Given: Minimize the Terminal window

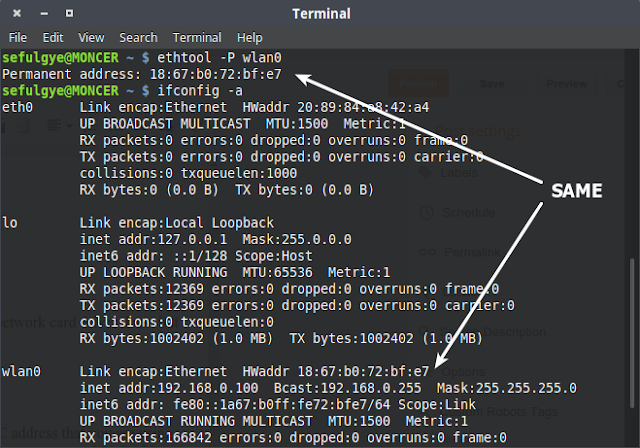Looking at the screenshot, I should pos(44,13).
